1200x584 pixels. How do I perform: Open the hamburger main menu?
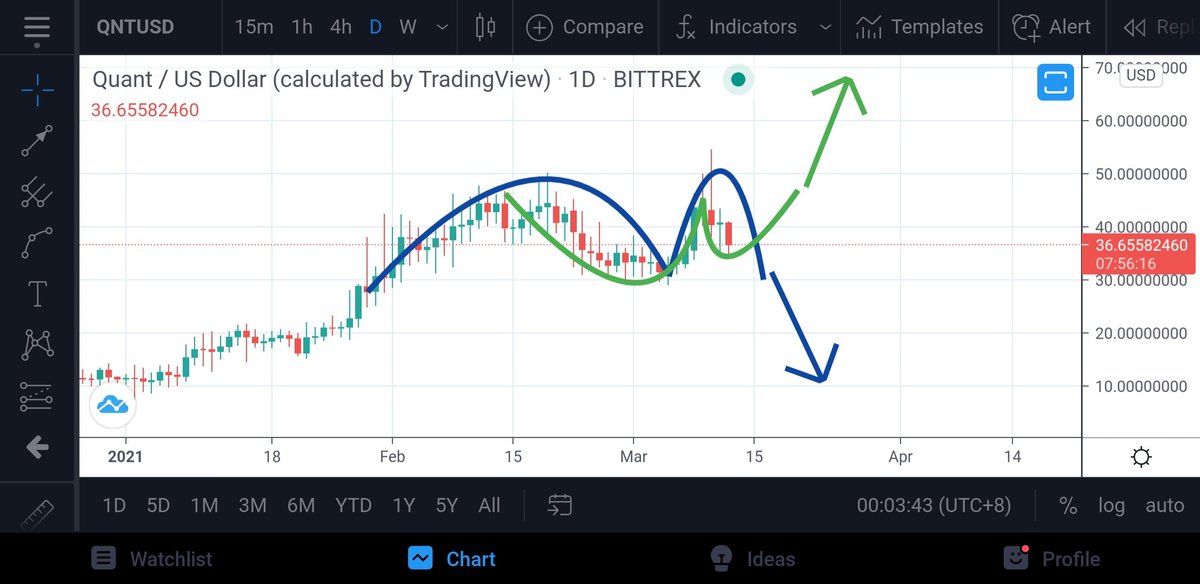36,28
